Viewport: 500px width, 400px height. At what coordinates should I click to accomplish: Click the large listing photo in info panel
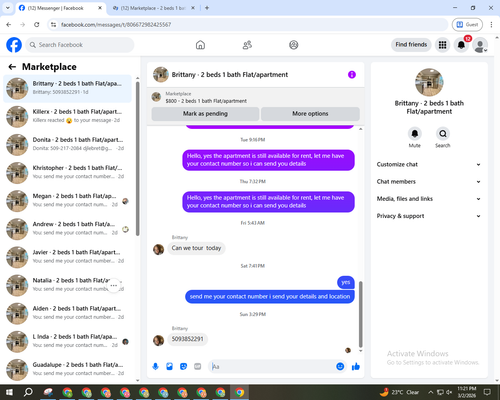(429, 82)
